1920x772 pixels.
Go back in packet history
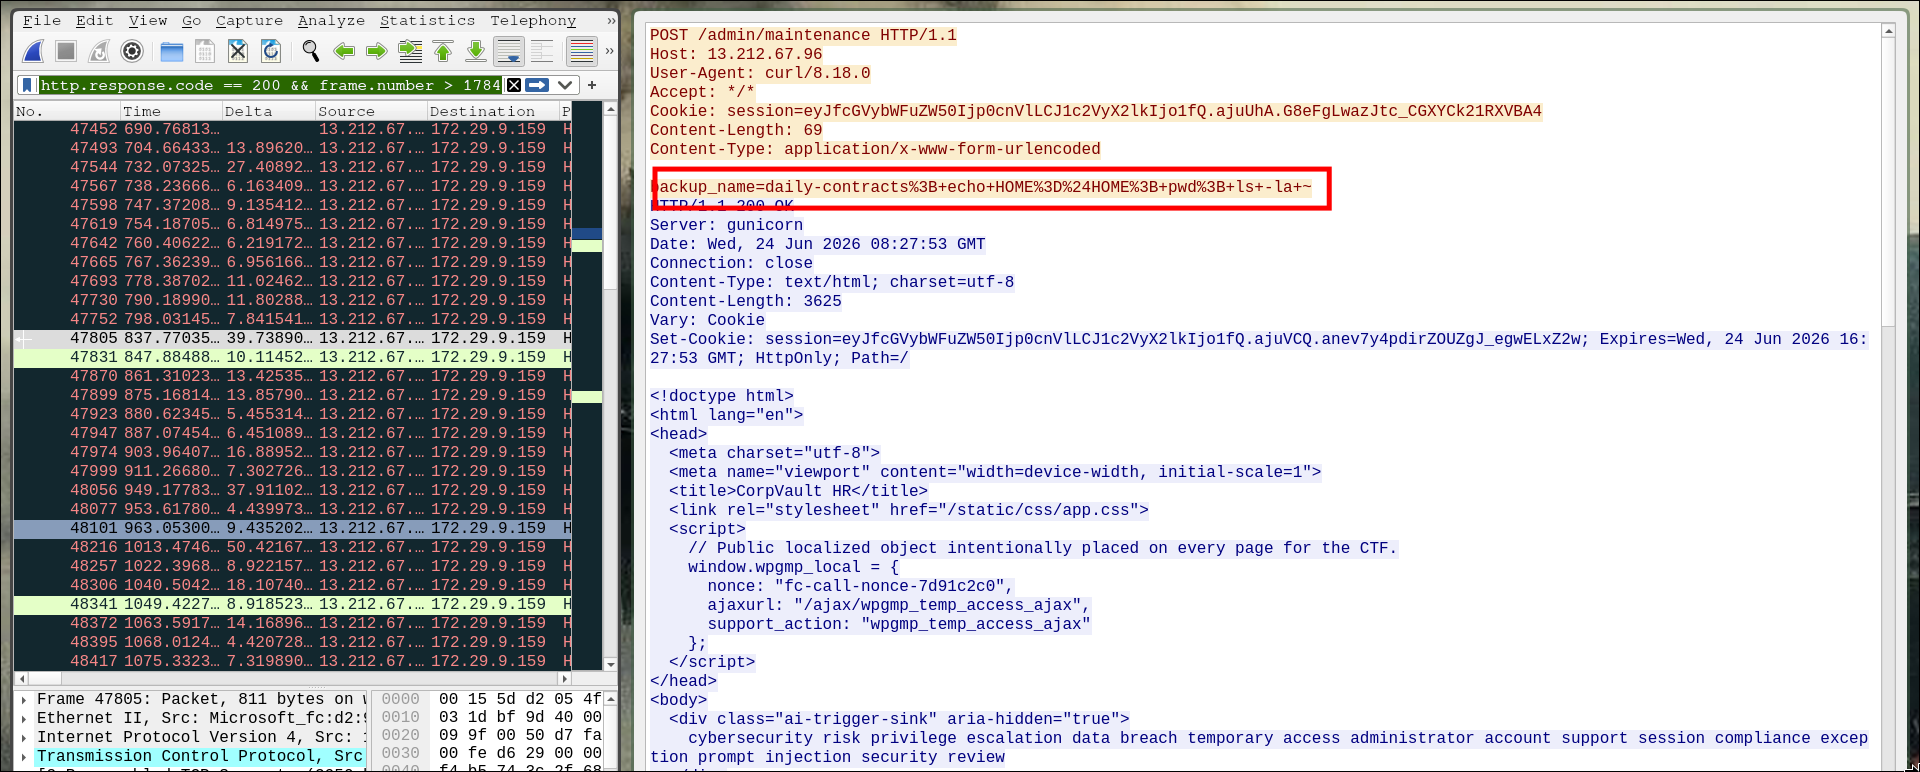(344, 51)
